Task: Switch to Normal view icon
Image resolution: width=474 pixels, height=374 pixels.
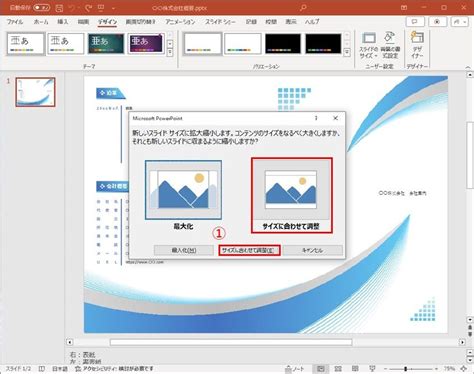Action: 321,369
